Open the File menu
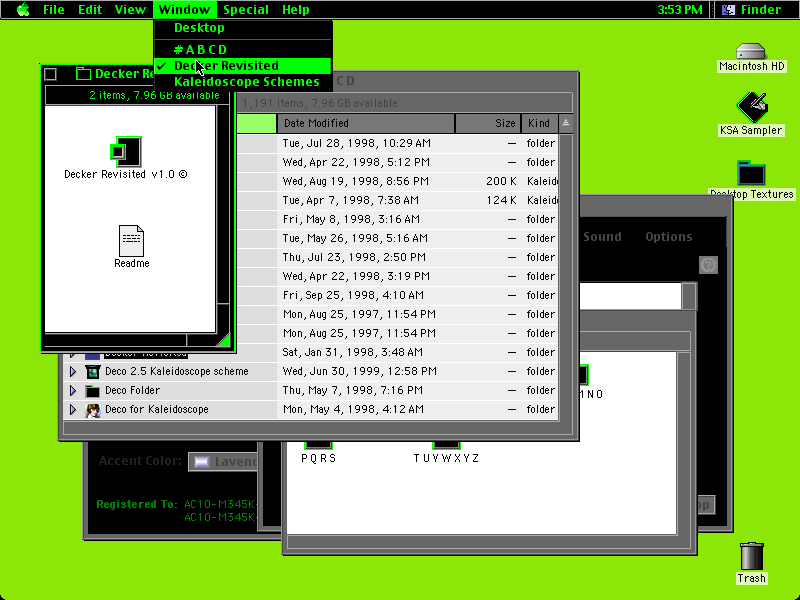This screenshot has width=800, height=600. (x=54, y=9)
